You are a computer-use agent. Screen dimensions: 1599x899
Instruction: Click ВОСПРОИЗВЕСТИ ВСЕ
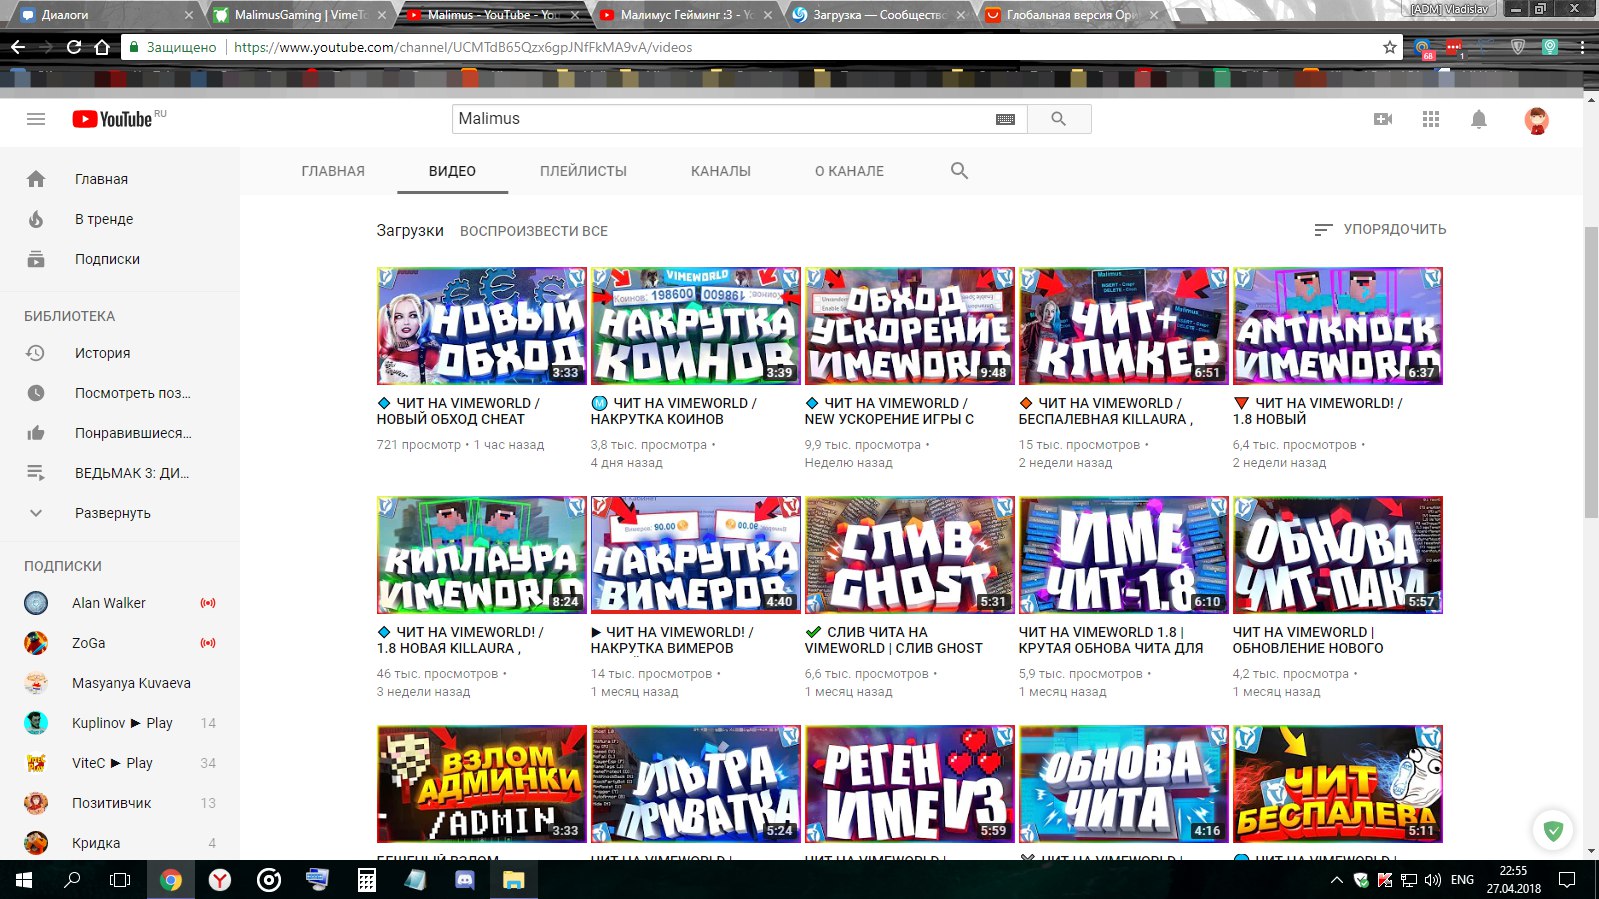click(534, 231)
